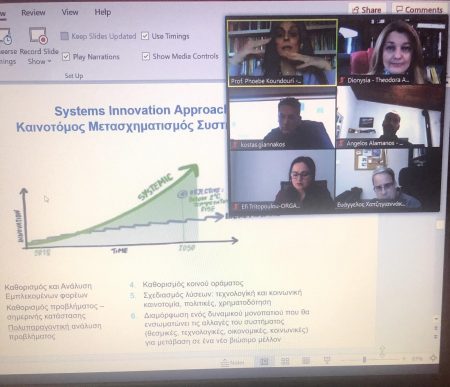Switch to Normal view icon
Viewport: 450px width, 387px height.
point(264,362)
